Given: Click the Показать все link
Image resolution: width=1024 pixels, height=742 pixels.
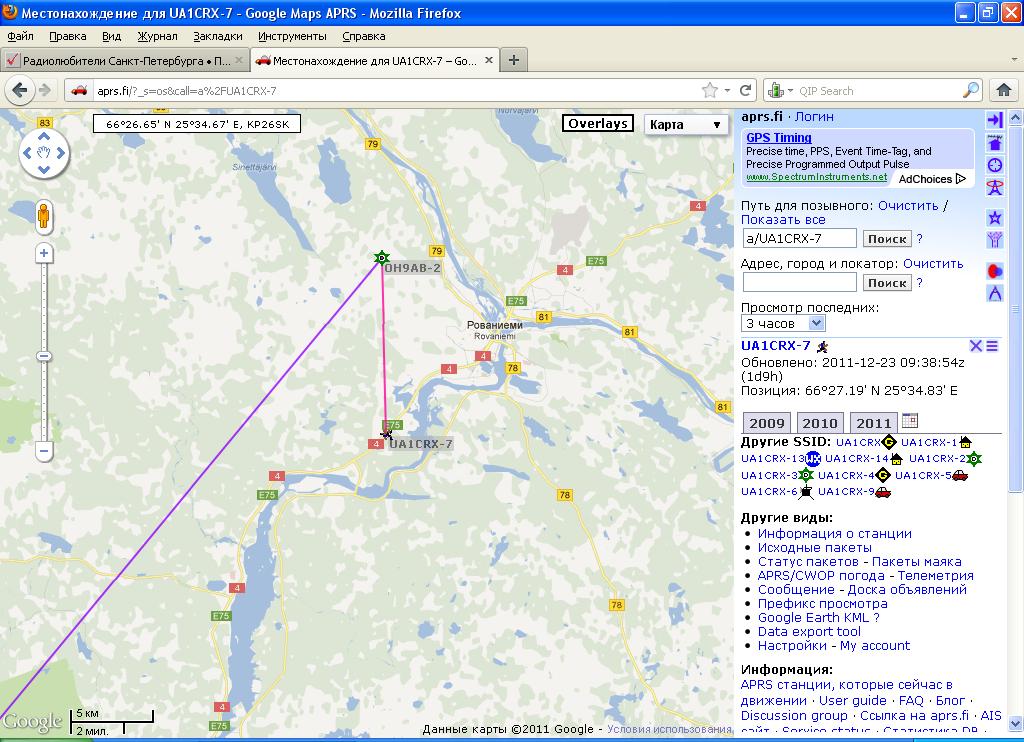Looking at the screenshot, I should pyautogui.click(x=783, y=220).
